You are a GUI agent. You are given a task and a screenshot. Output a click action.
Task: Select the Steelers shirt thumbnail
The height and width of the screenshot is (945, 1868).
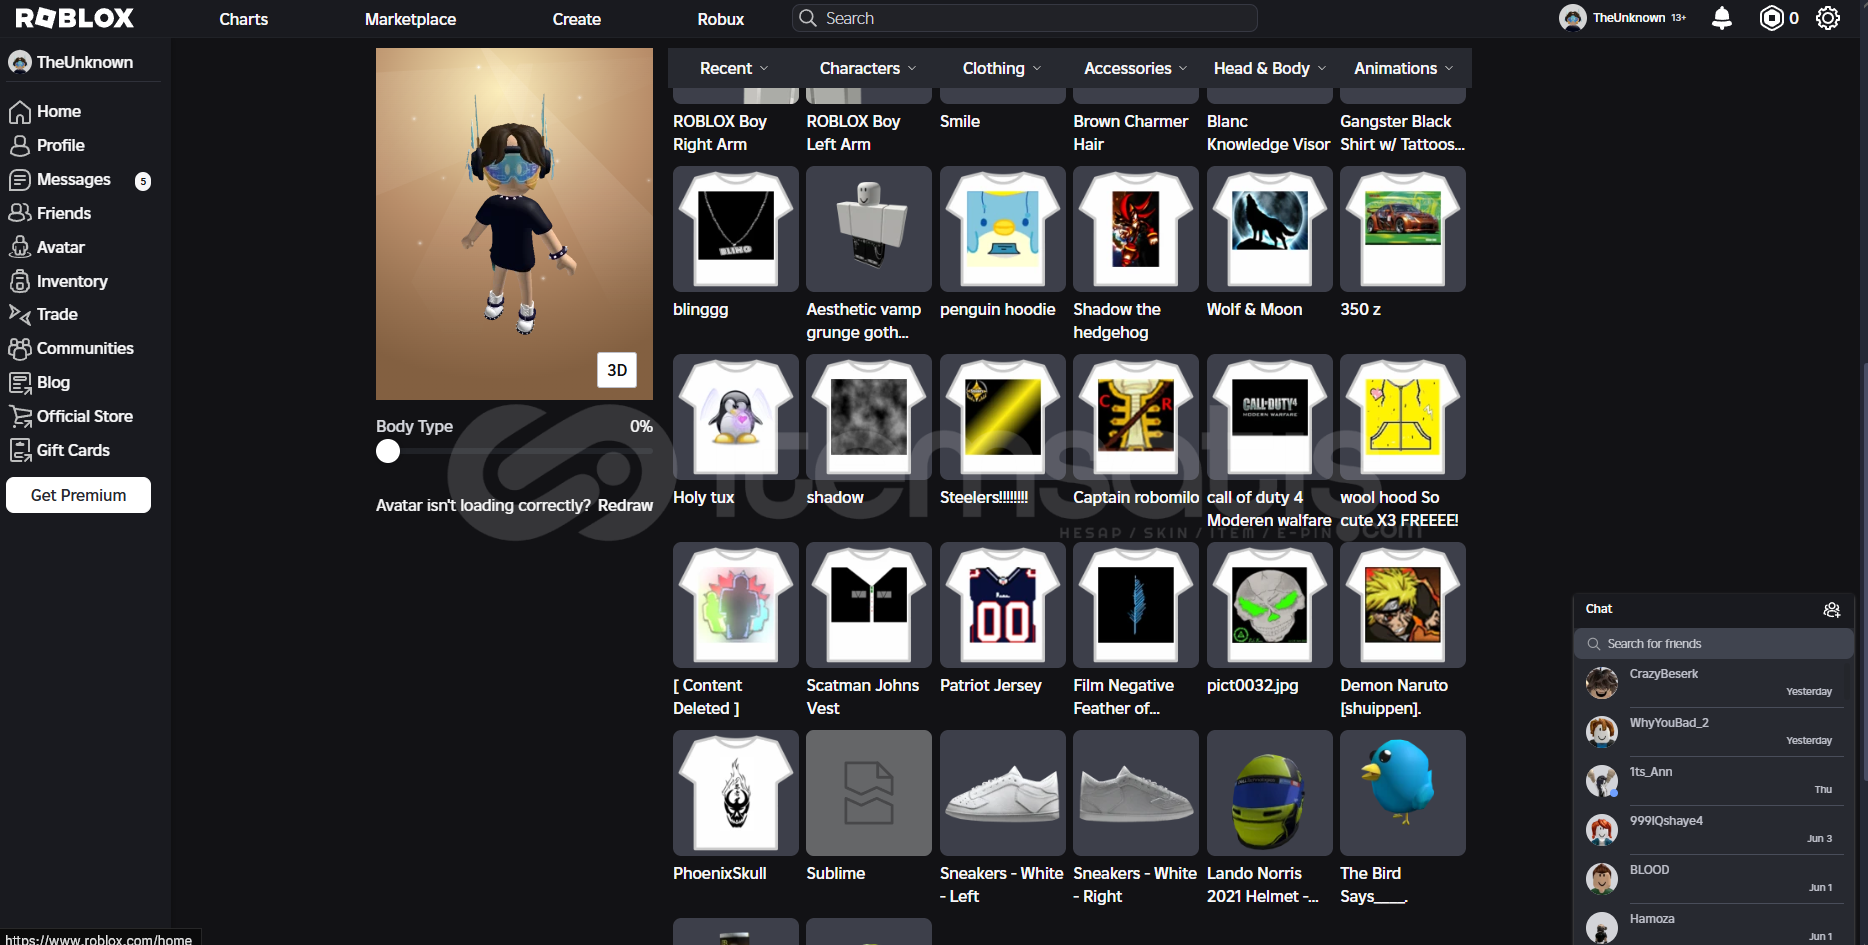point(1002,417)
